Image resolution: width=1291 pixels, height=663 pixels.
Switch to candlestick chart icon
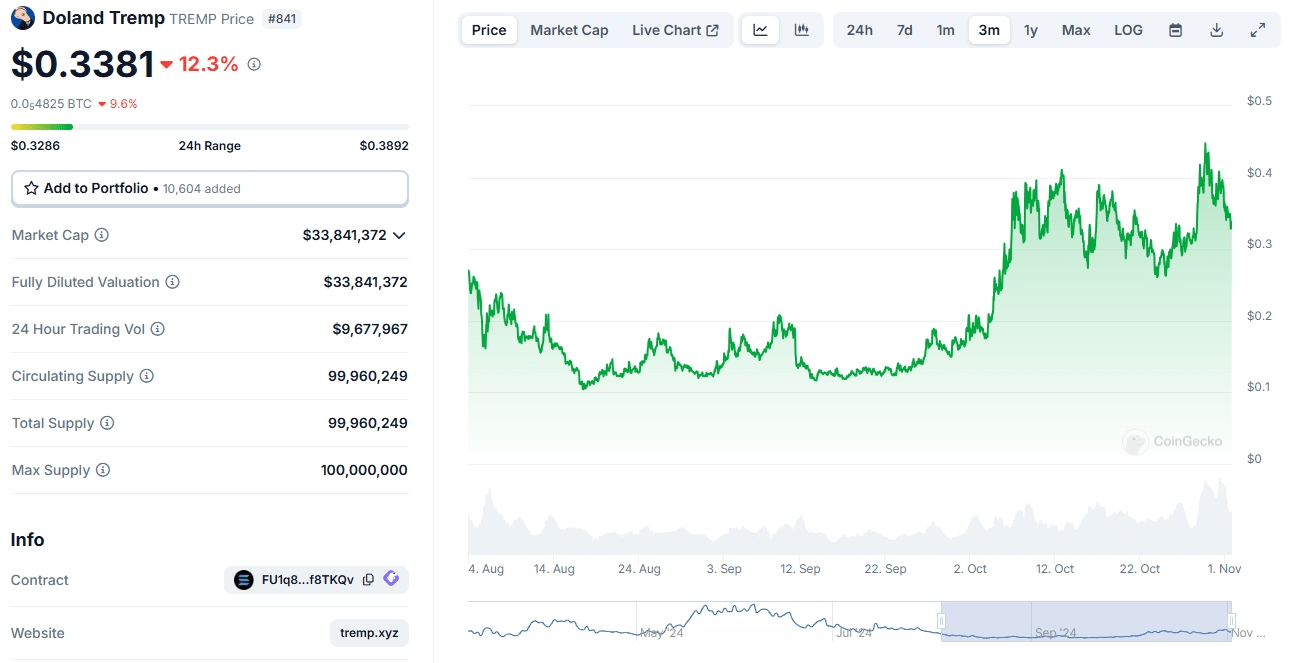801,30
